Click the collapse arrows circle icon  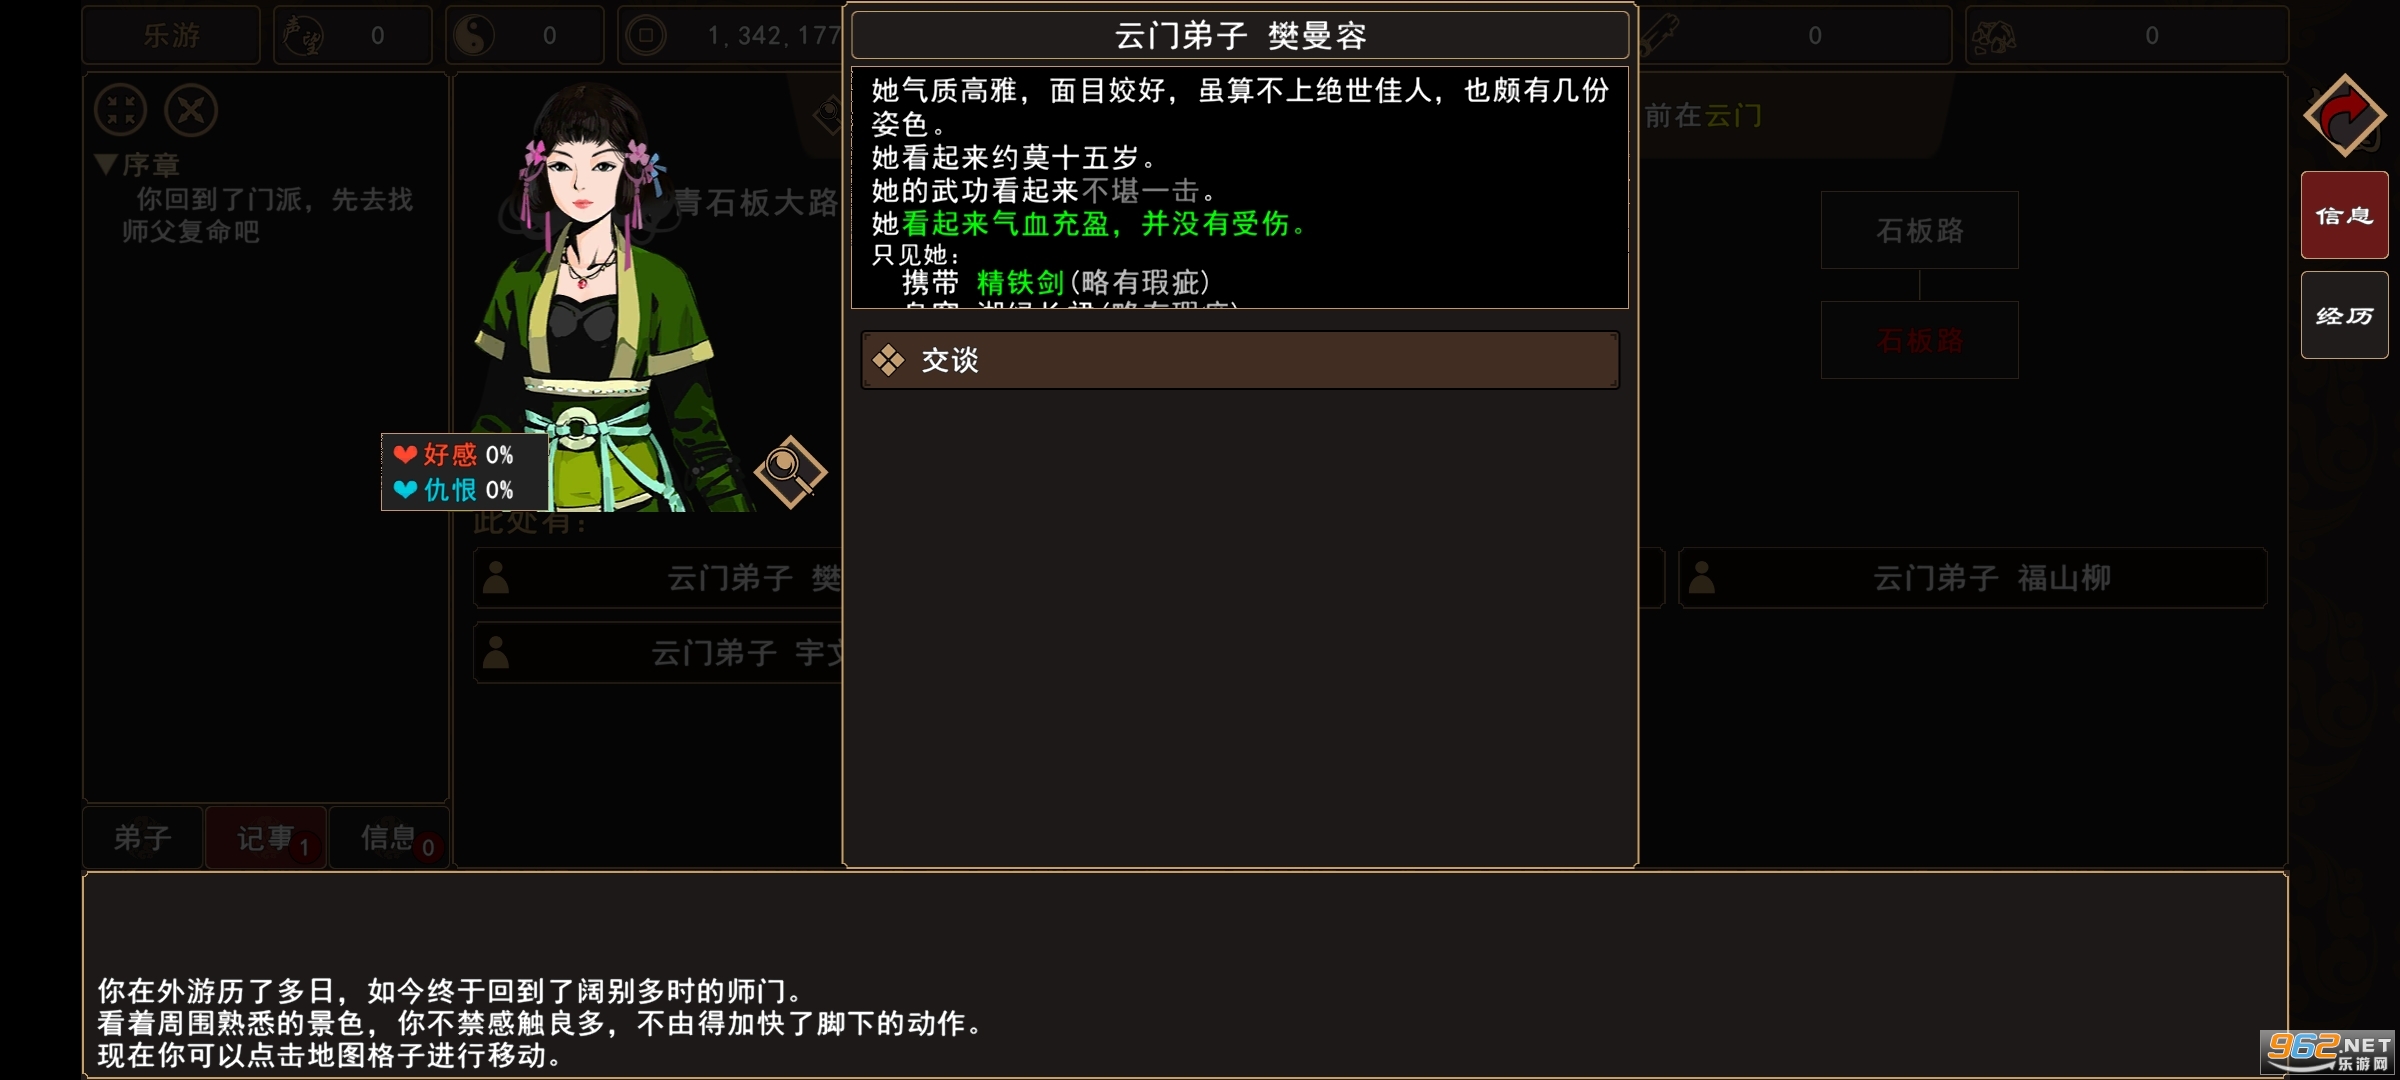pos(121,110)
